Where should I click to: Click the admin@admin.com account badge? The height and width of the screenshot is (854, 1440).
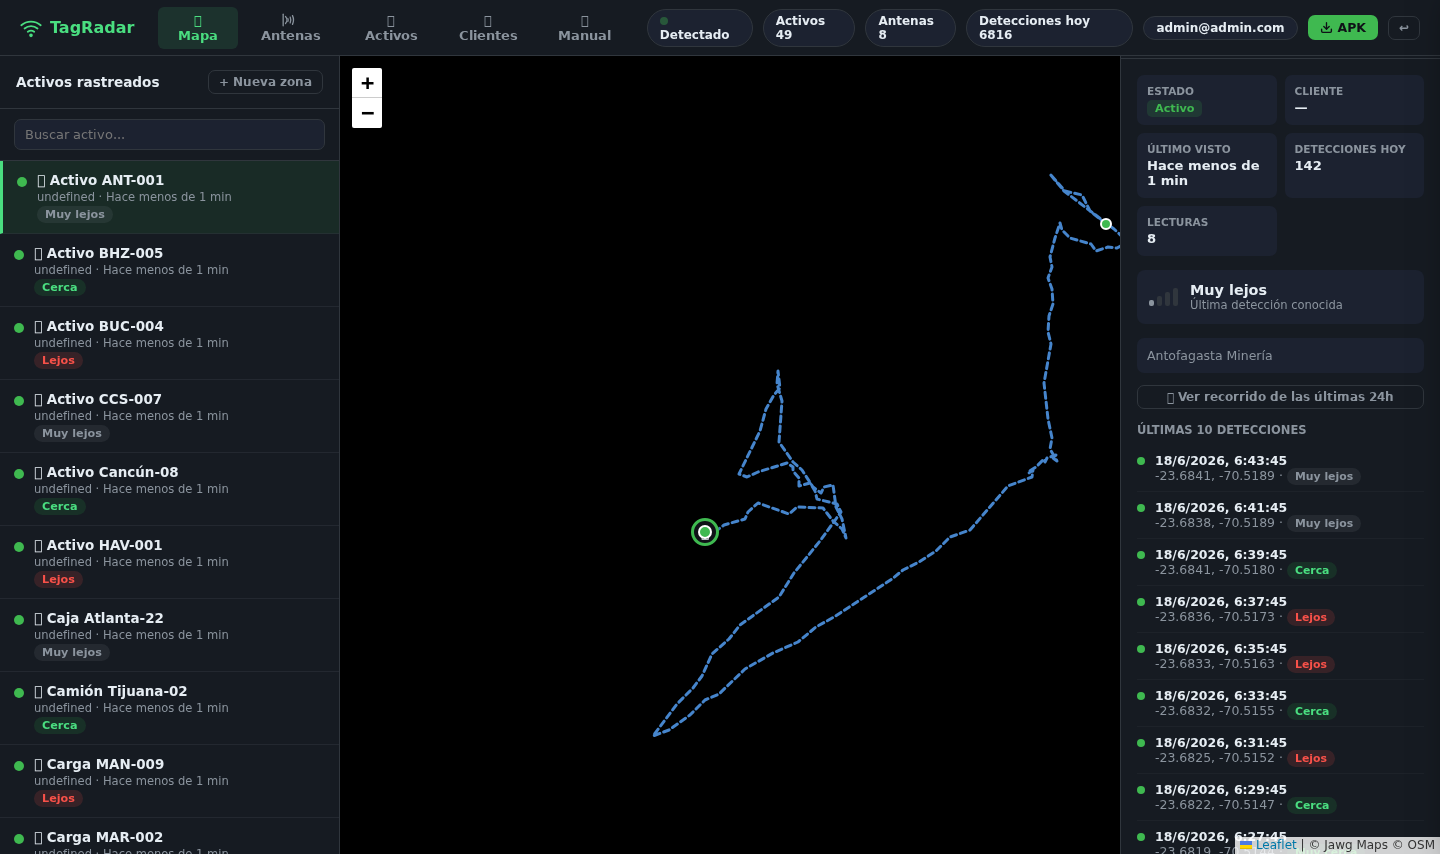click(1220, 28)
